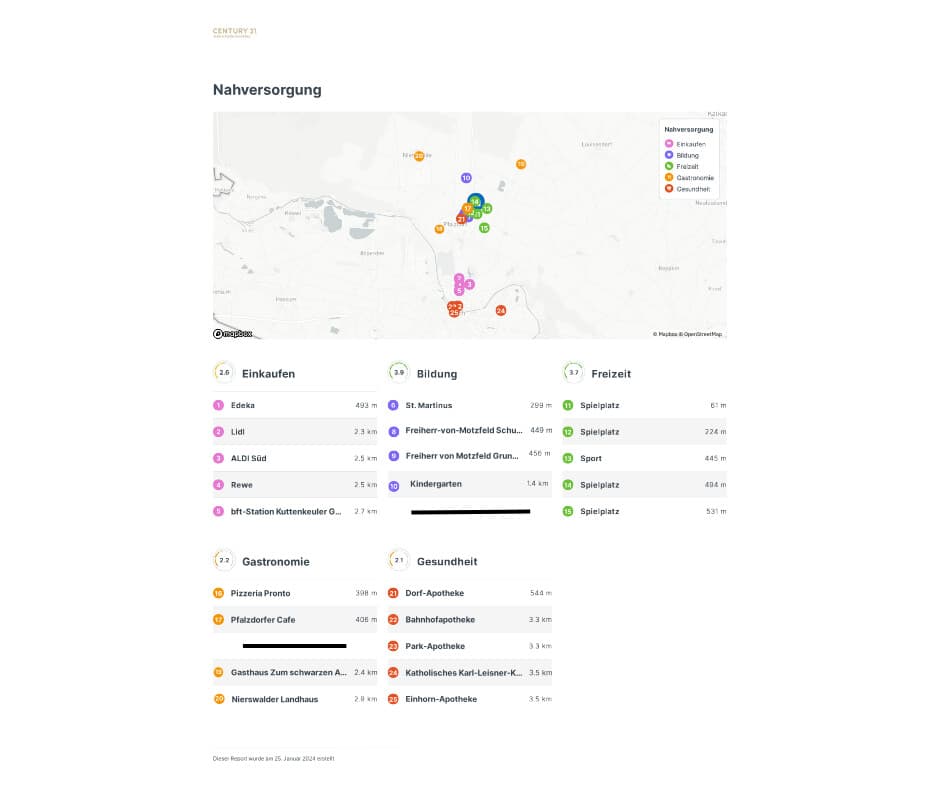
Task: Select the Nierswalder Landhaus entry
Action: [295, 700]
